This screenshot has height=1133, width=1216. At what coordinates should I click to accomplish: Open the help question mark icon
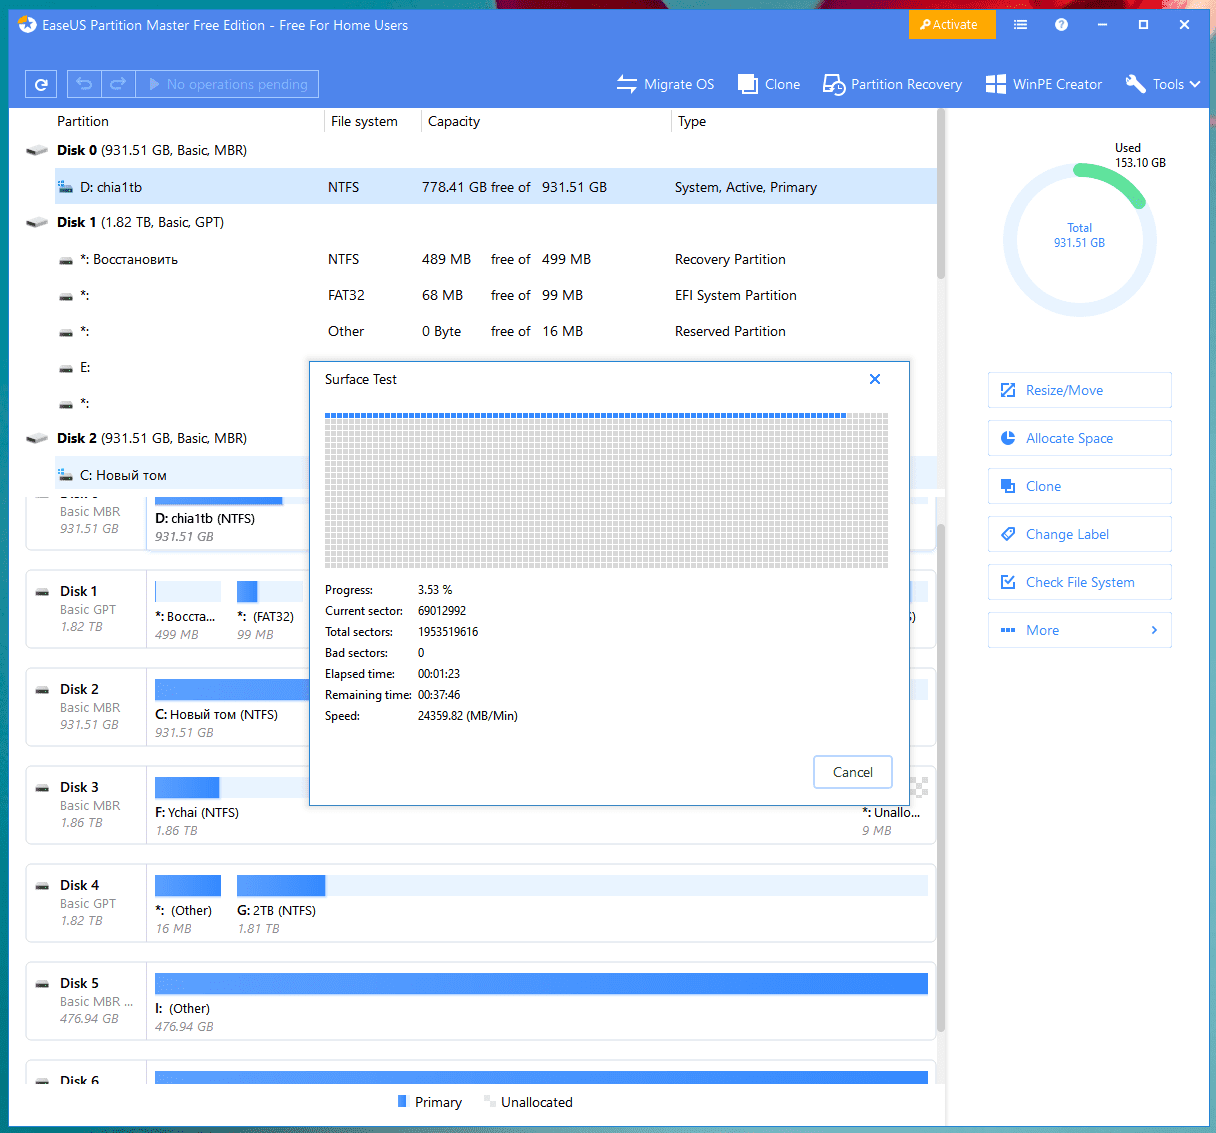(1061, 25)
